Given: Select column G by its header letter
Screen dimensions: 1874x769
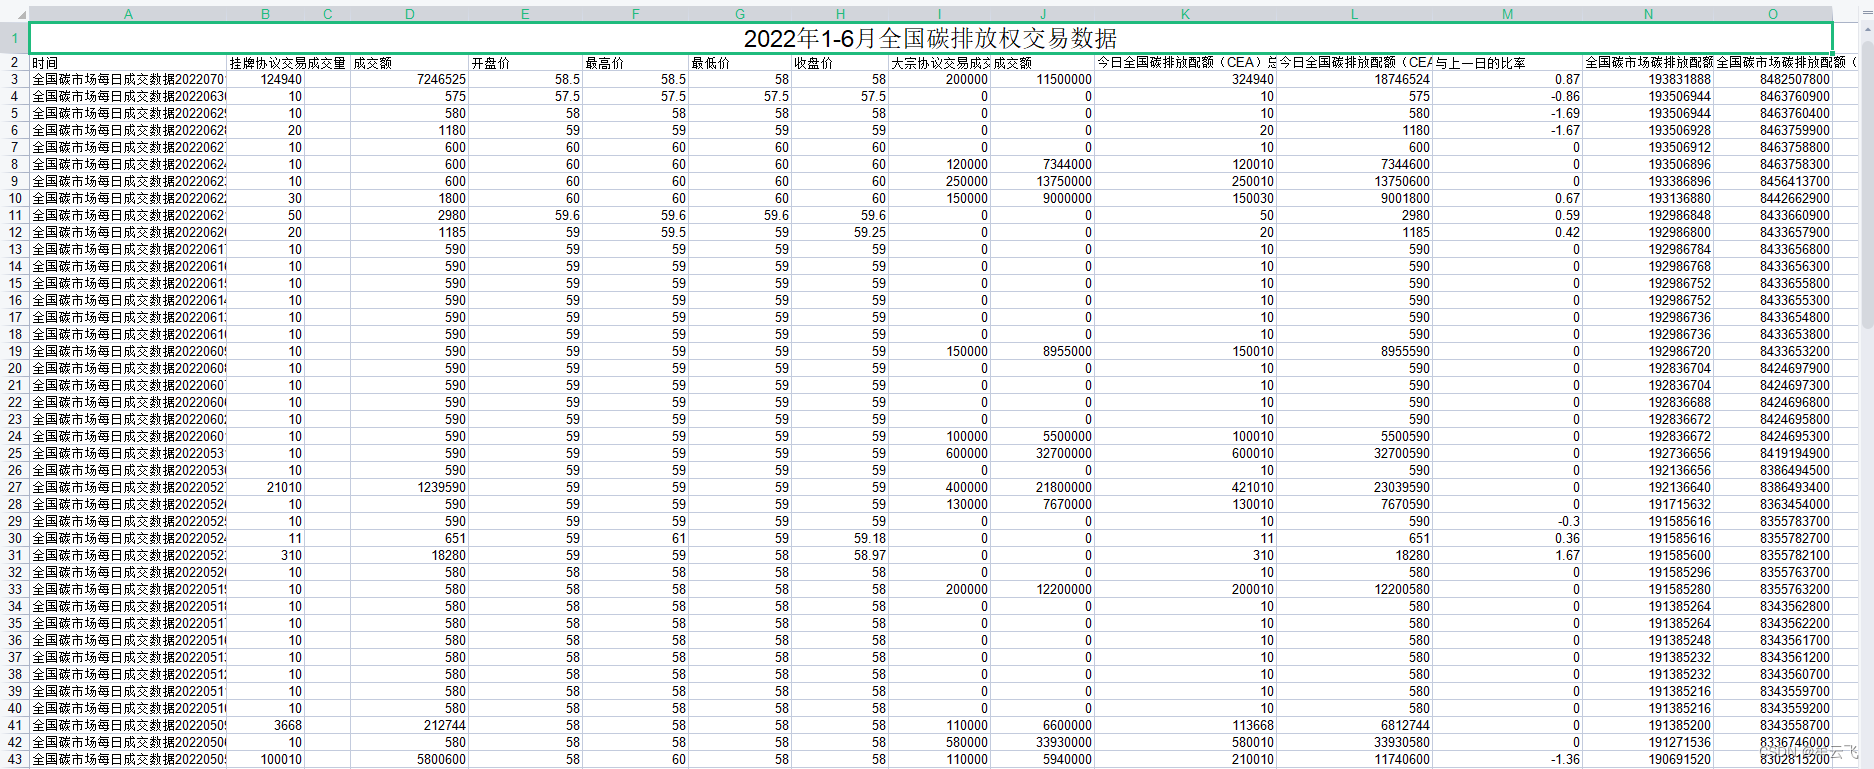Looking at the screenshot, I should tap(740, 14).
